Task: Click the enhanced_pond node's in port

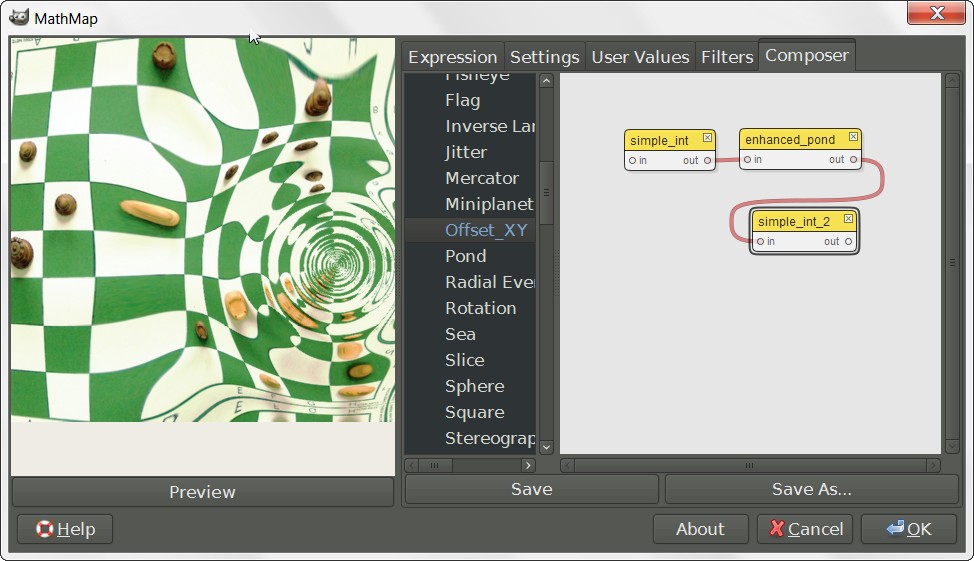Action: (747, 160)
